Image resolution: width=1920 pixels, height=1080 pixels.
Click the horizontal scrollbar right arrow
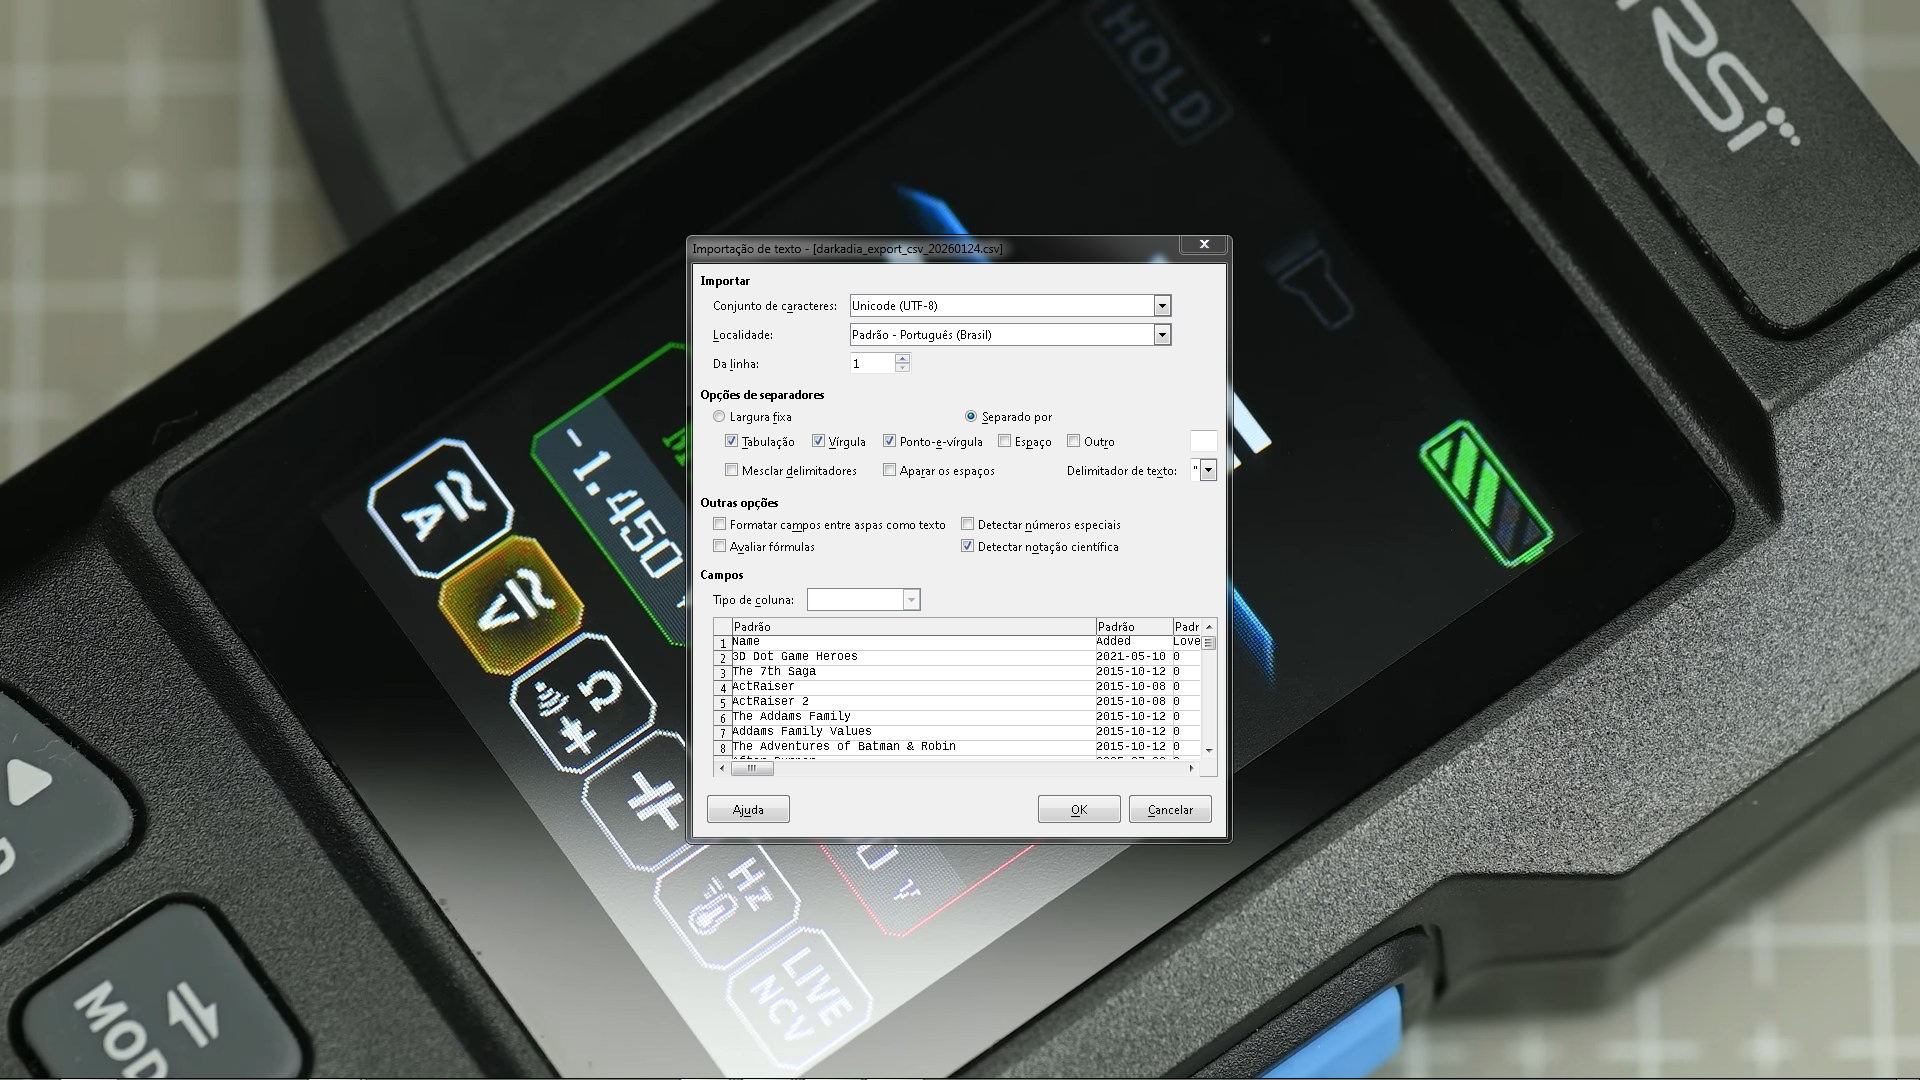[x=1191, y=768]
